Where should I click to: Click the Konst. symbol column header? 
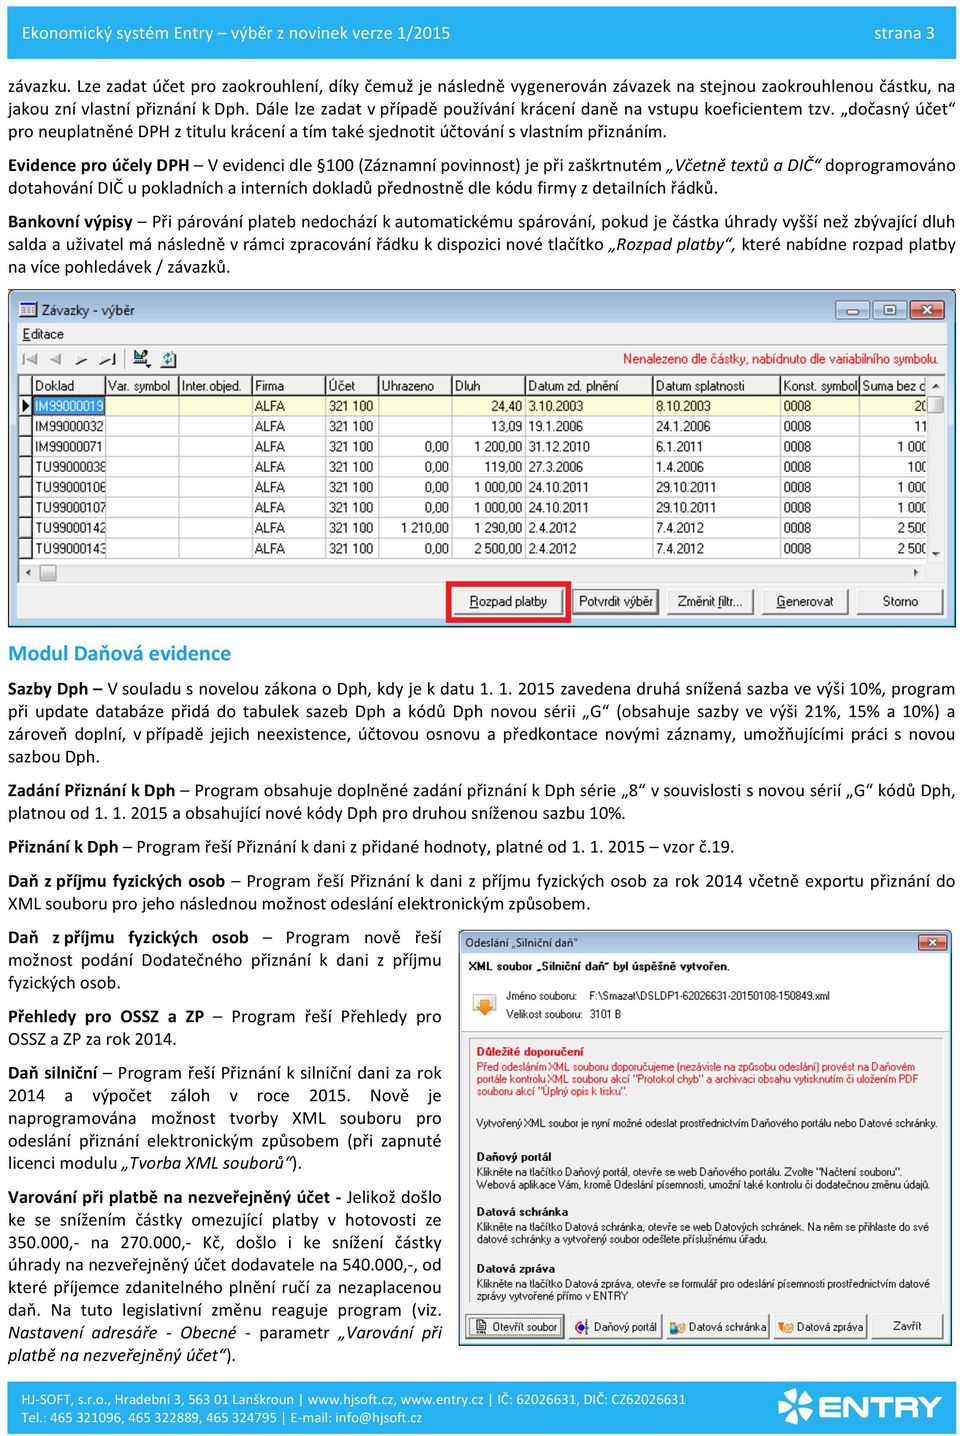(819, 385)
